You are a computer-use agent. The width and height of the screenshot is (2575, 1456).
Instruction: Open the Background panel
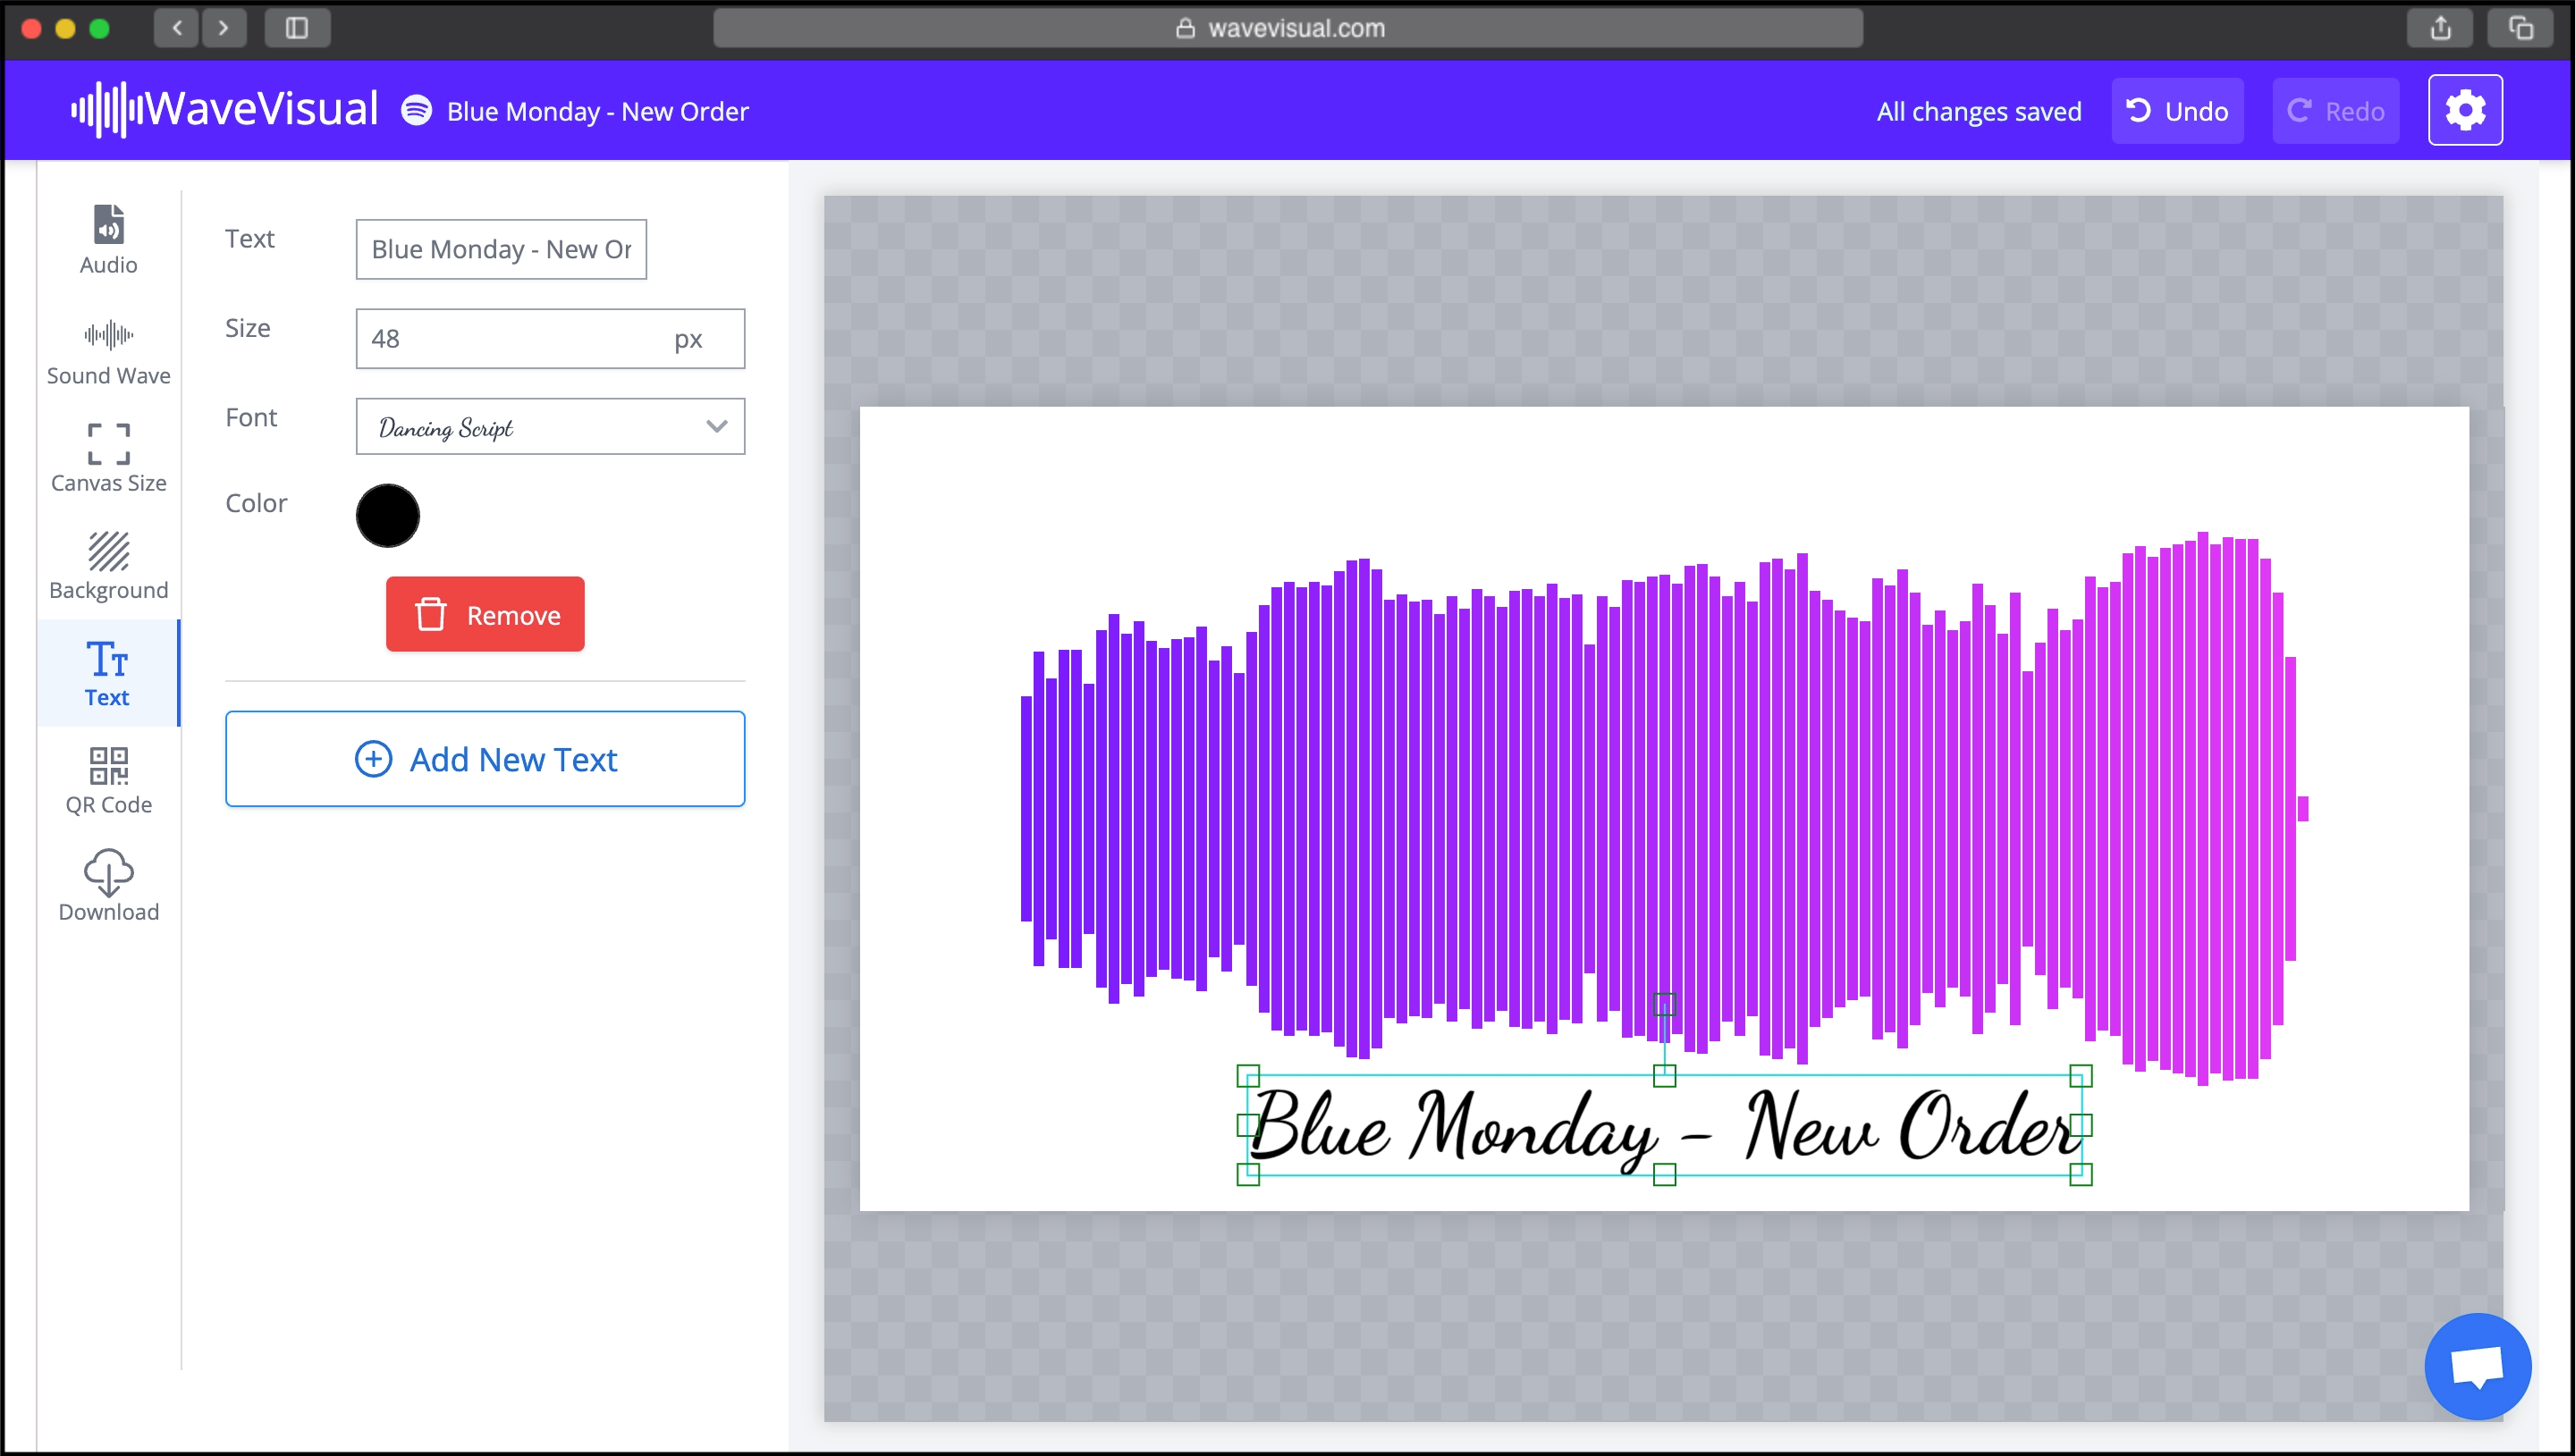pyautogui.click(x=107, y=565)
